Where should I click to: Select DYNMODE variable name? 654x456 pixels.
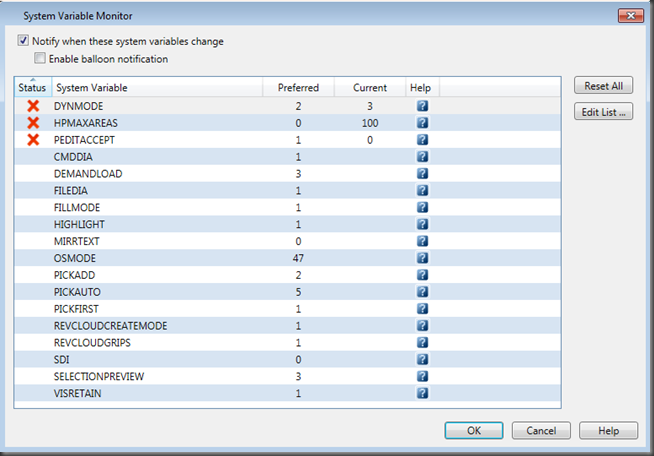[x=78, y=106]
